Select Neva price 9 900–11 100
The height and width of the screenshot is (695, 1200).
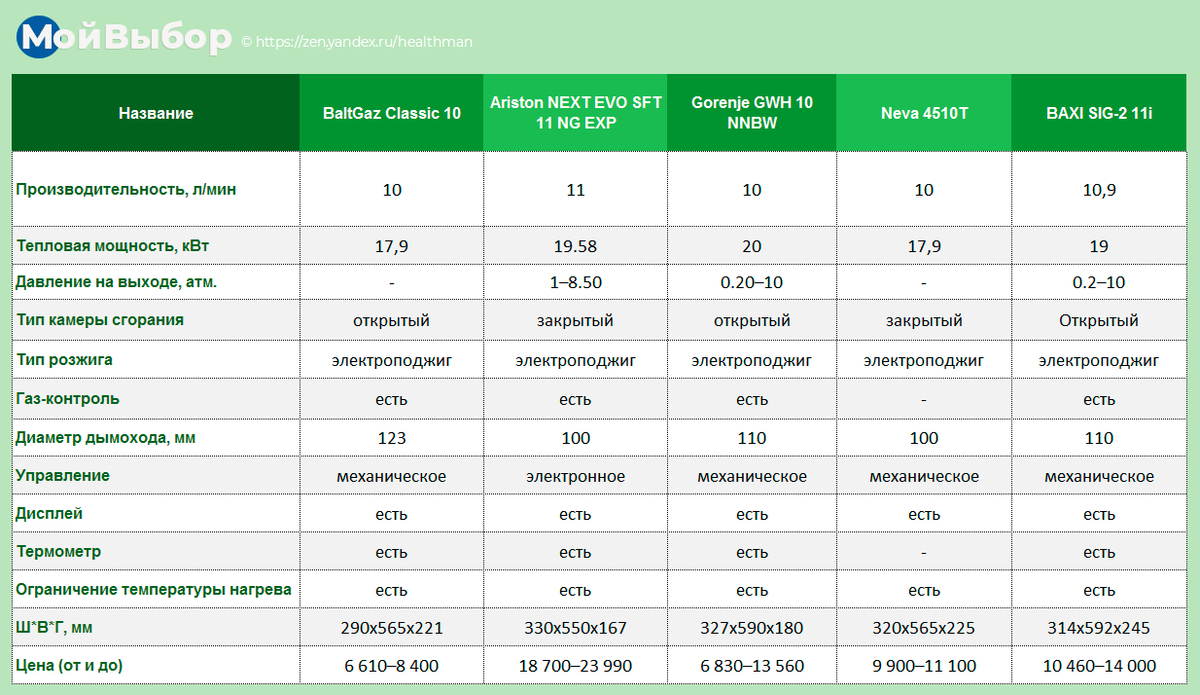924,666
